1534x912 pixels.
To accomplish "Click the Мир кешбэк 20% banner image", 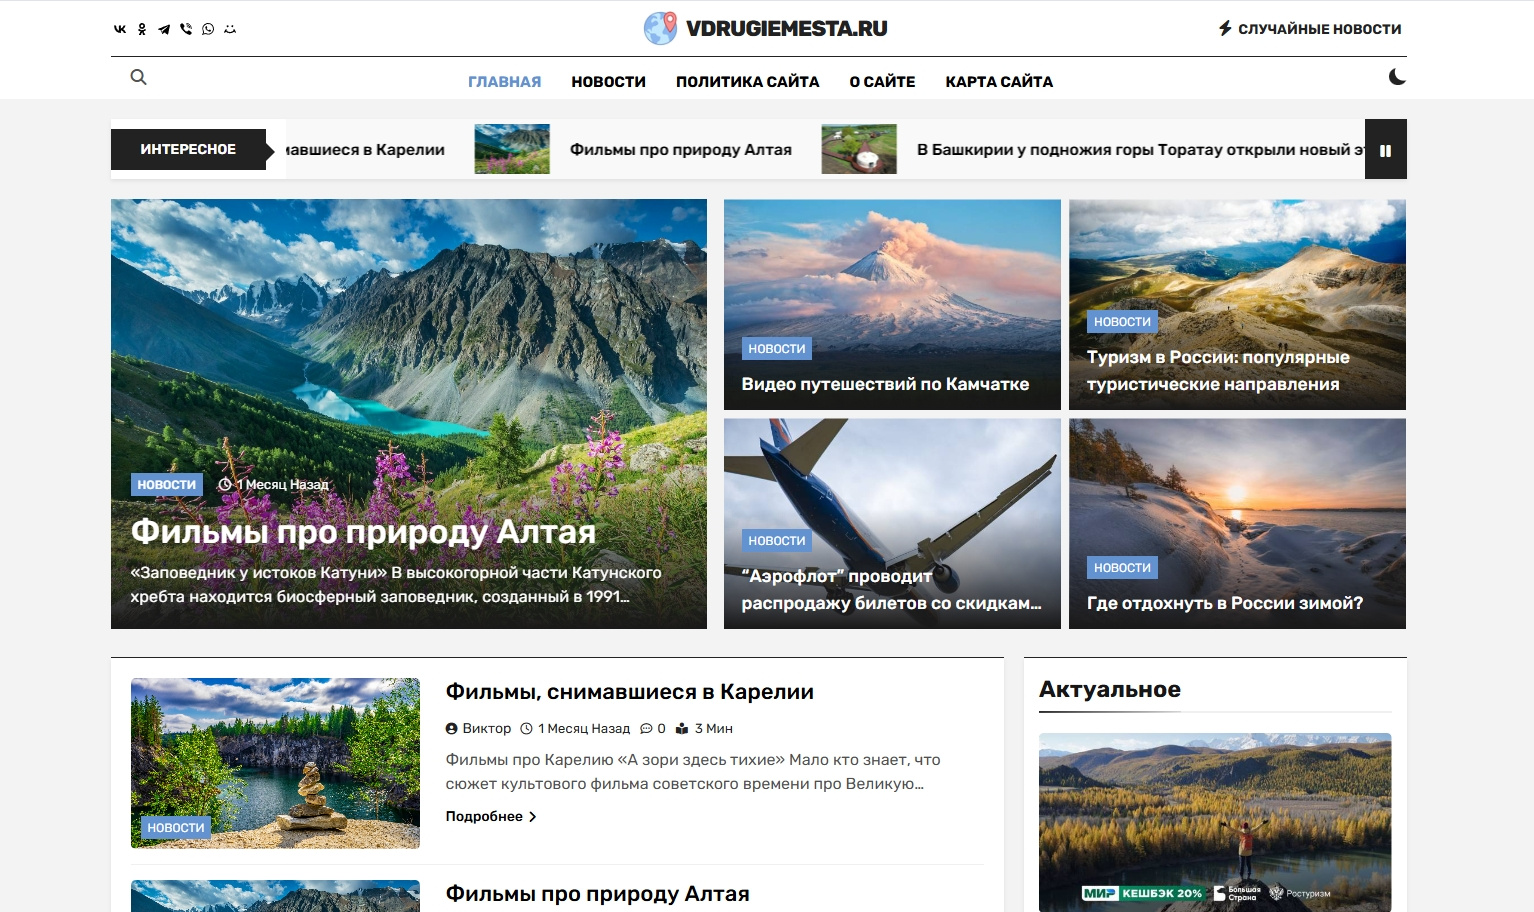I will click(1215, 822).
